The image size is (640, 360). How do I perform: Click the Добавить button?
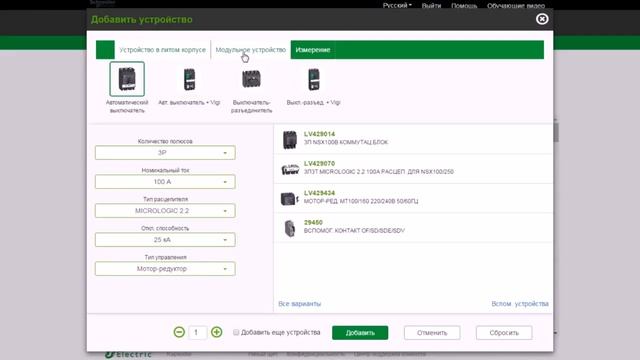pyautogui.click(x=360, y=333)
